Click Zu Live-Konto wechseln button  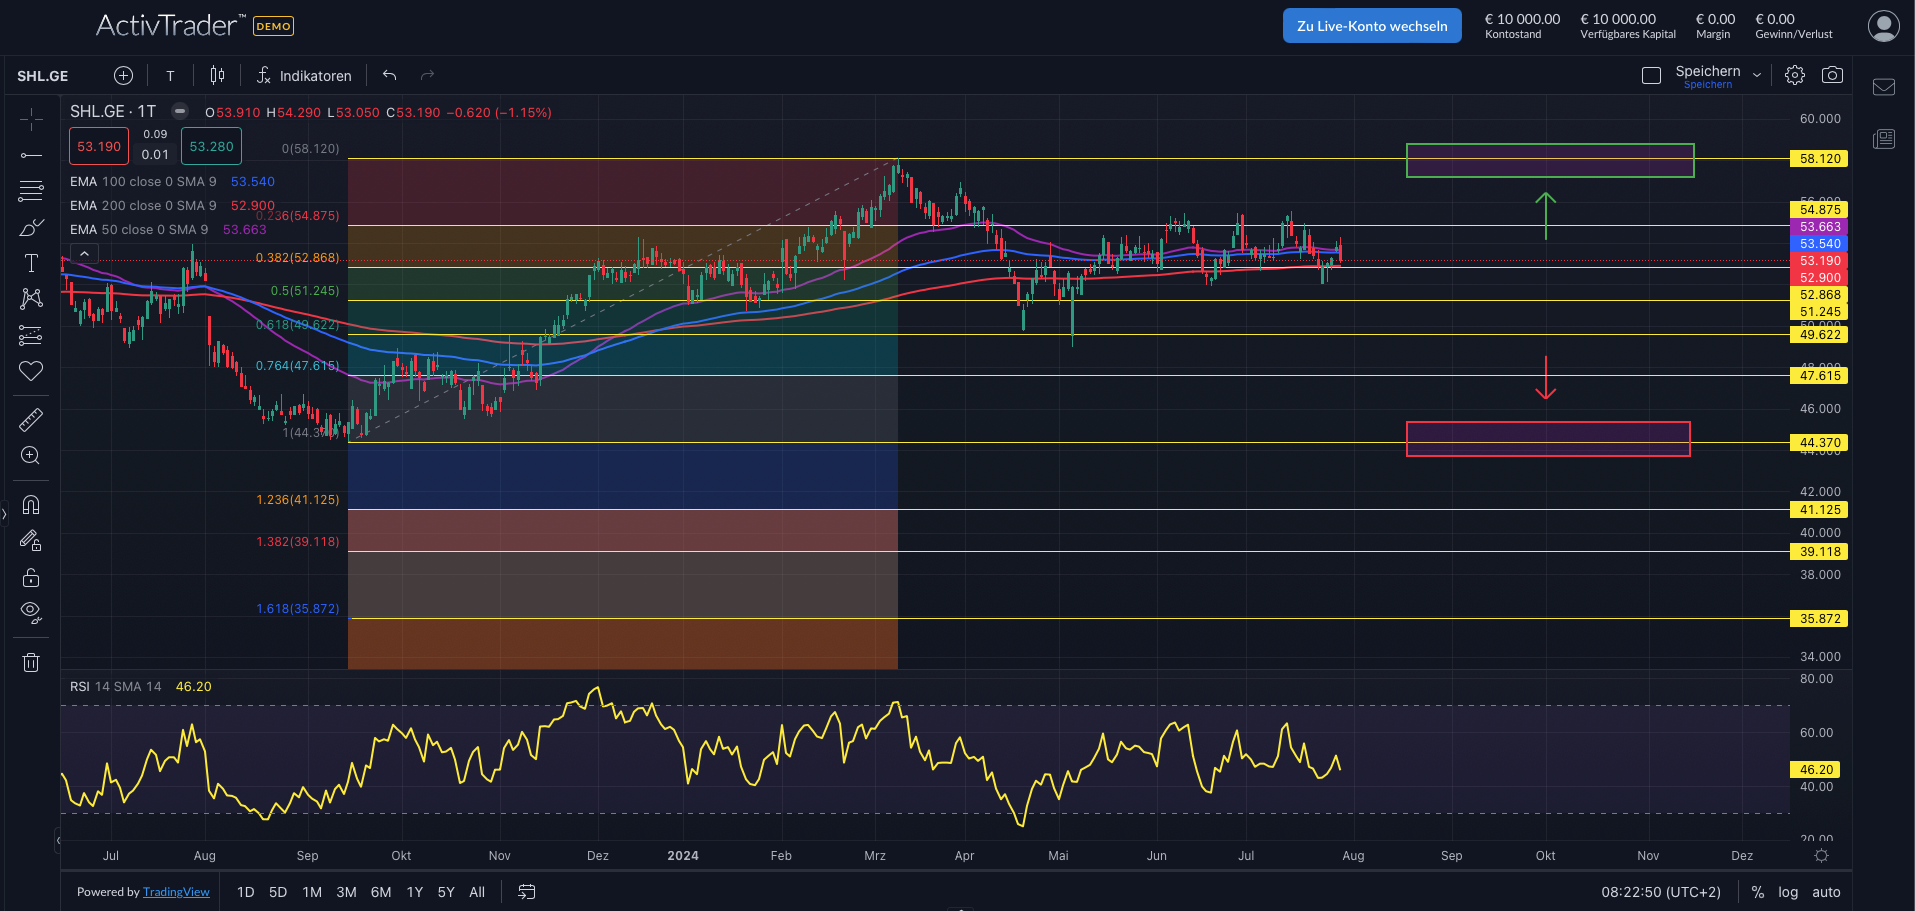pos(1372,26)
